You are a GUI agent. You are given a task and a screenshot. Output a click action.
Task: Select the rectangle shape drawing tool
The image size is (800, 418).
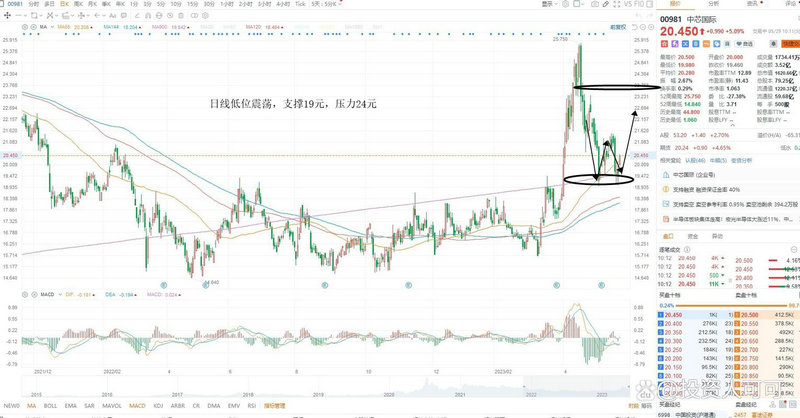click(x=34, y=16)
